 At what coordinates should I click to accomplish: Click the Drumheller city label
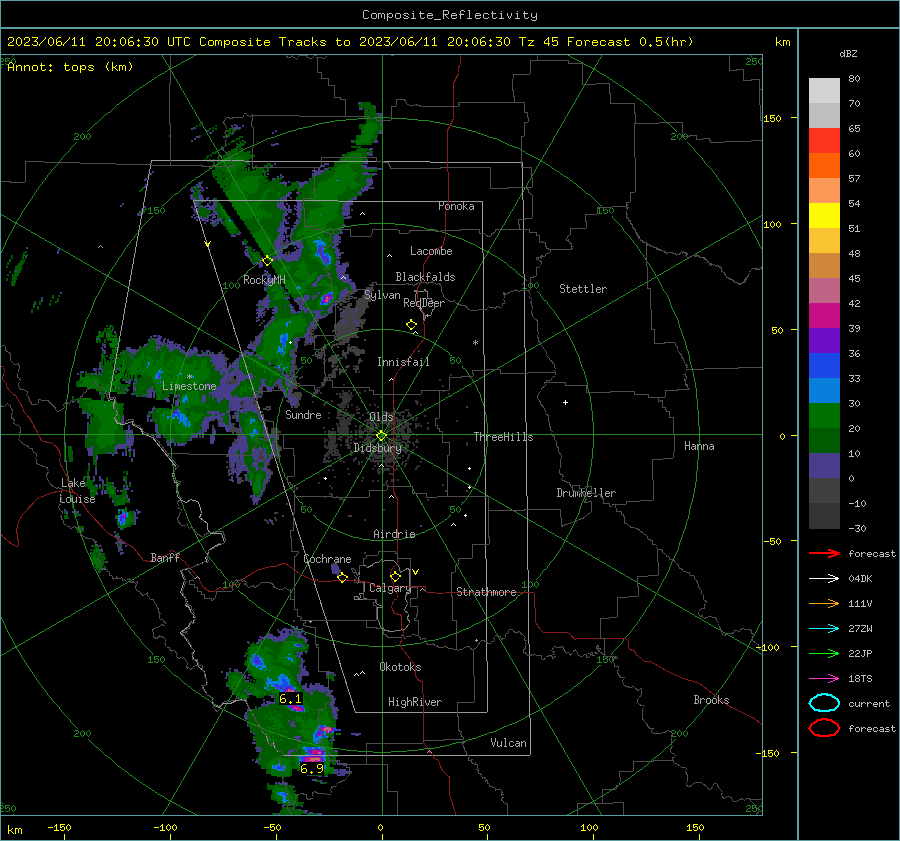click(586, 493)
